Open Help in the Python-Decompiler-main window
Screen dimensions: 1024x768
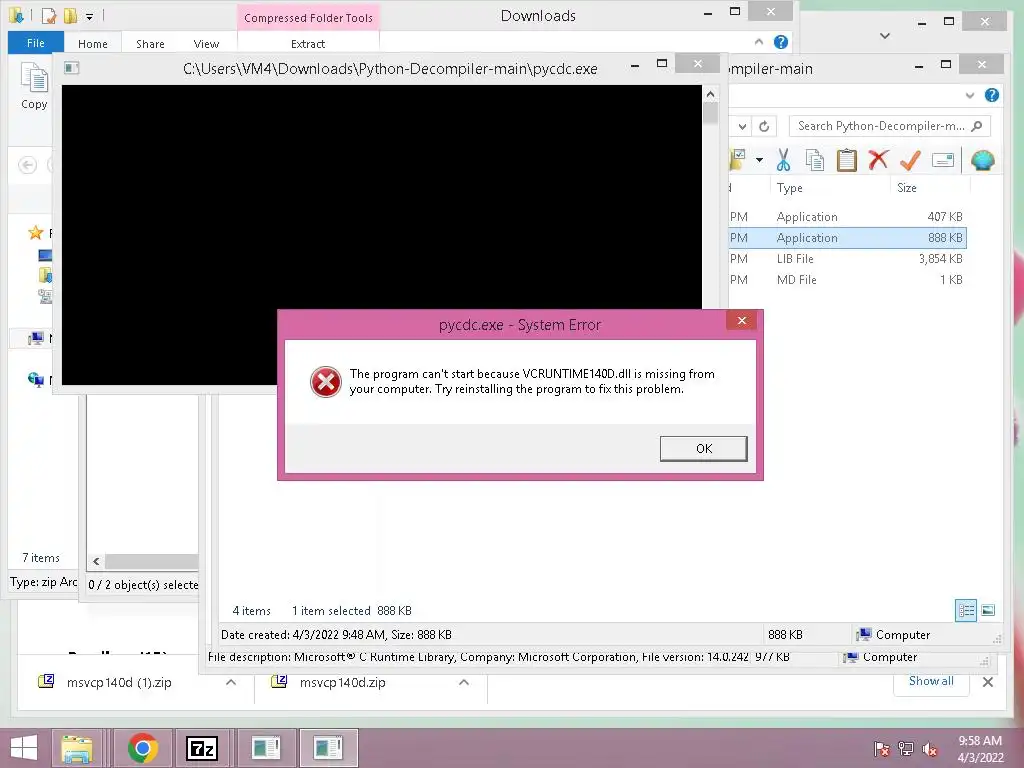[x=991, y=95]
